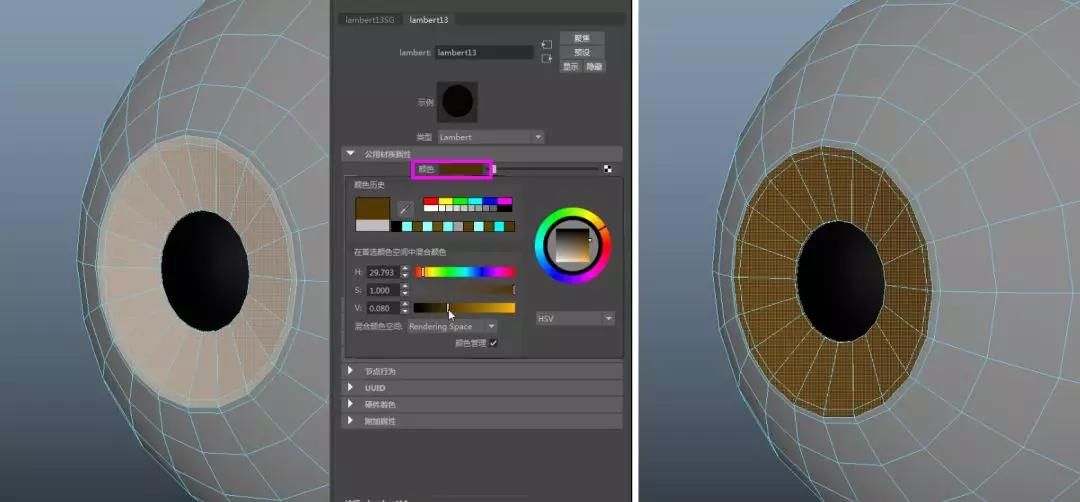Click the 显示 show button
1080x502 pixels.
[570, 66]
